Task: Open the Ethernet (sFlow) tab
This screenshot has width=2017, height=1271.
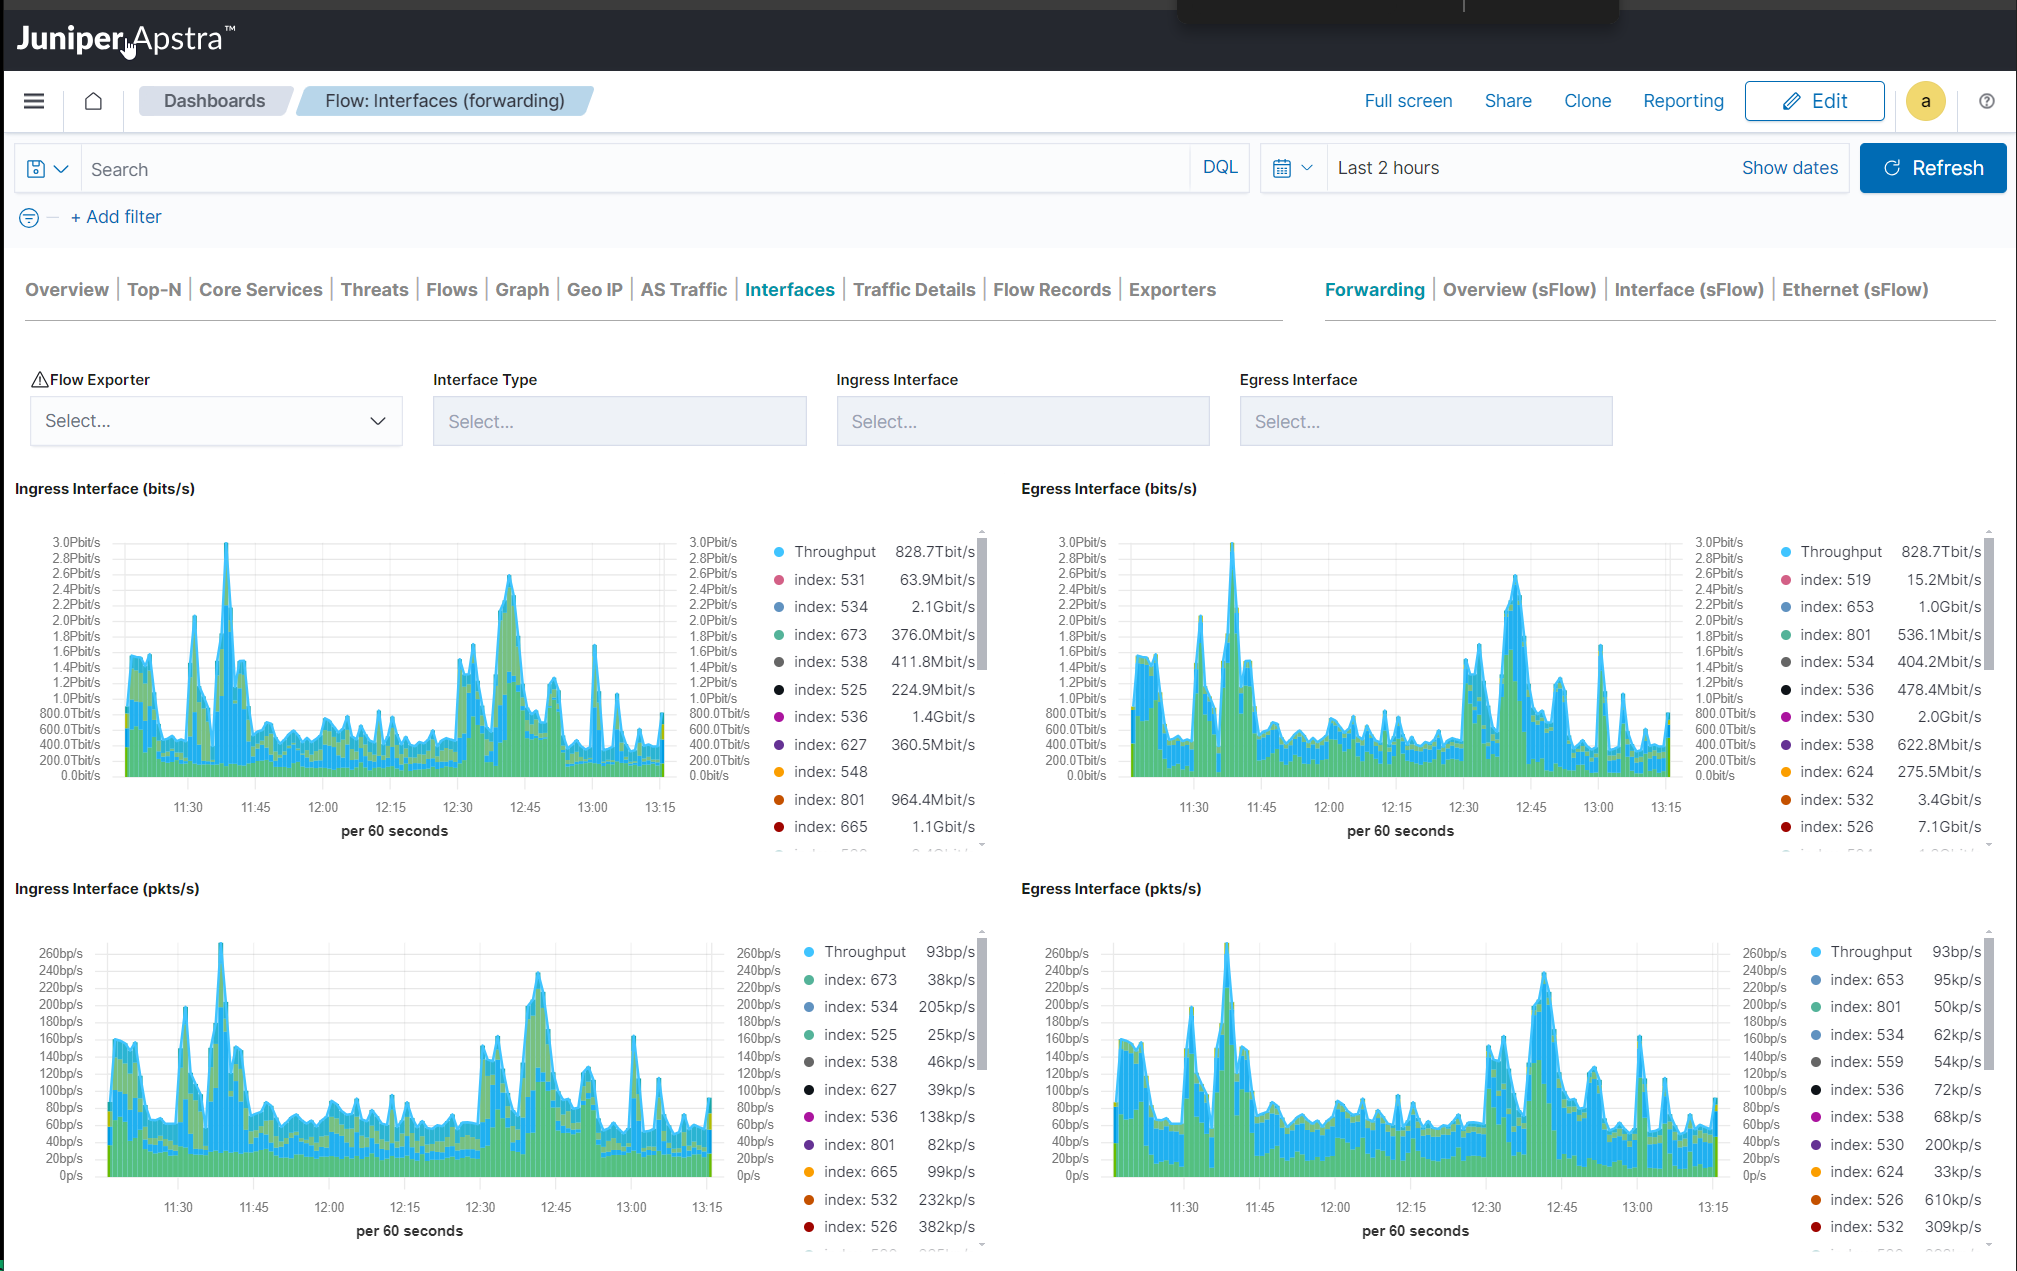Action: click(1855, 289)
